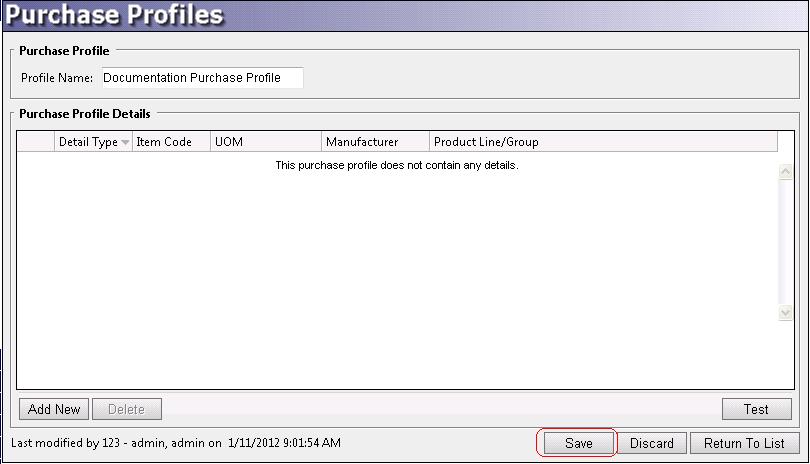Image resolution: width=810 pixels, height=464 pixels.
Task: Sort by the Manufacturer column header
Action: (374, 142)
